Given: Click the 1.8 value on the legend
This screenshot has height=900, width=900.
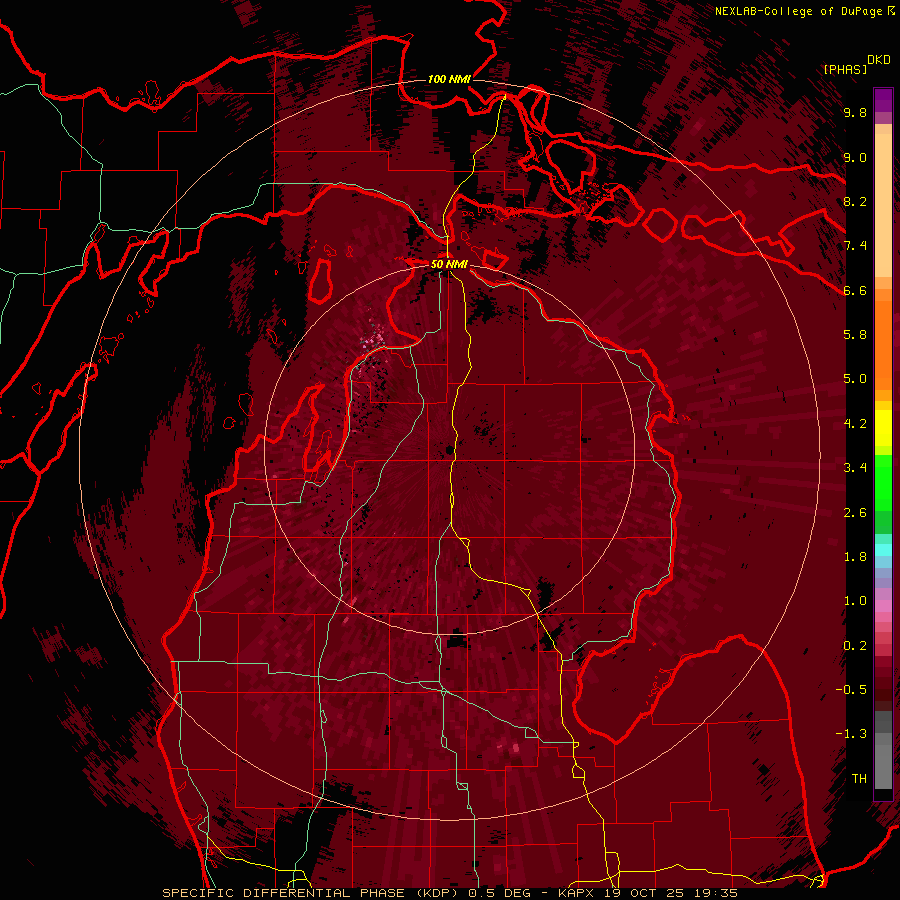Looking at the screenshot, I should point(855,557).
